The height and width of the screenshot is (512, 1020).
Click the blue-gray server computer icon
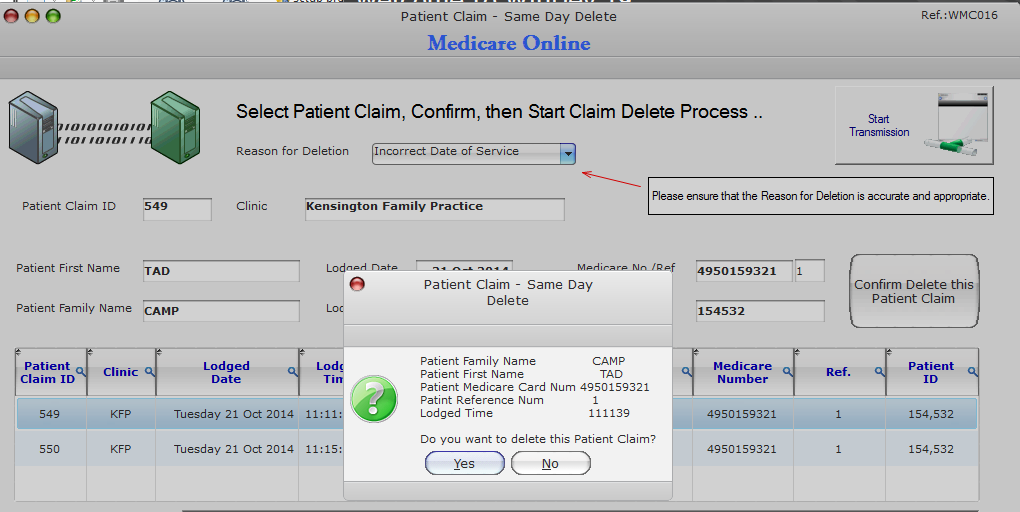pos(33,128)
